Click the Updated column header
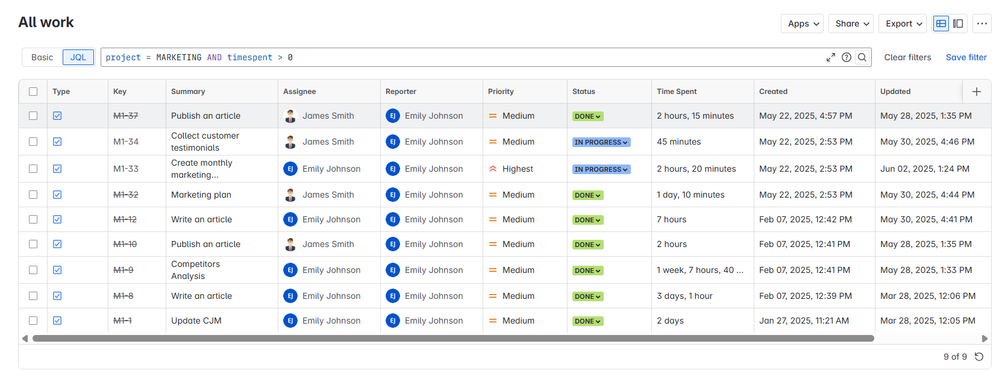The image size is (999, 379). (895, 92)
